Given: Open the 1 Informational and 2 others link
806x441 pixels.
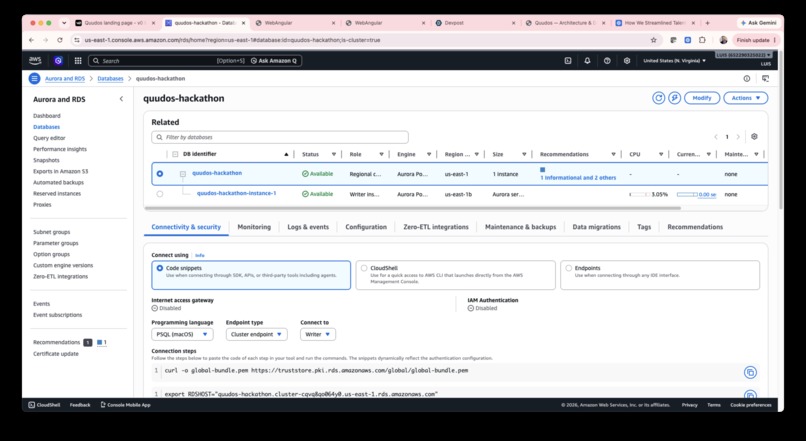Looking at the screenshot, I should click(x=578, y=178).
